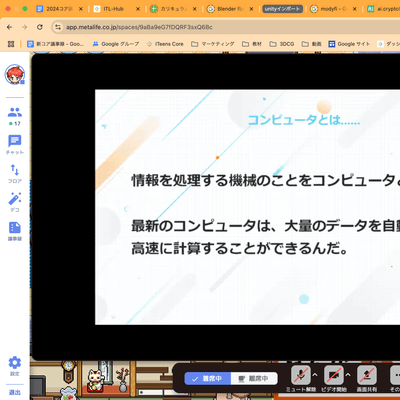Open the 動画 bookmark folder
This screenshot has height=400, width=400.
click(x=312, y=44)
